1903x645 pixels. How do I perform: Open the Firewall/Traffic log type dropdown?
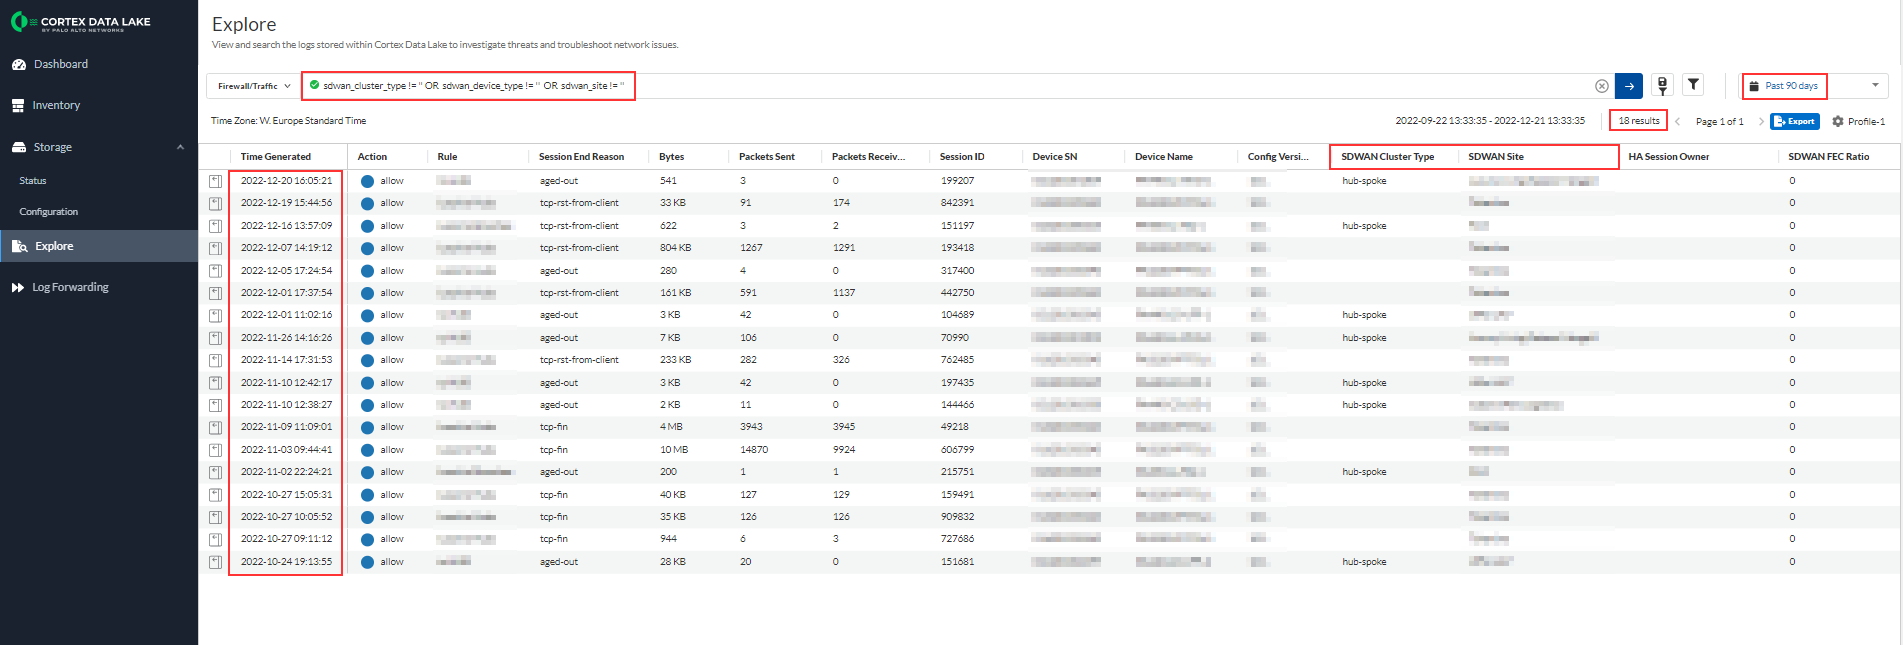[254, 86]
